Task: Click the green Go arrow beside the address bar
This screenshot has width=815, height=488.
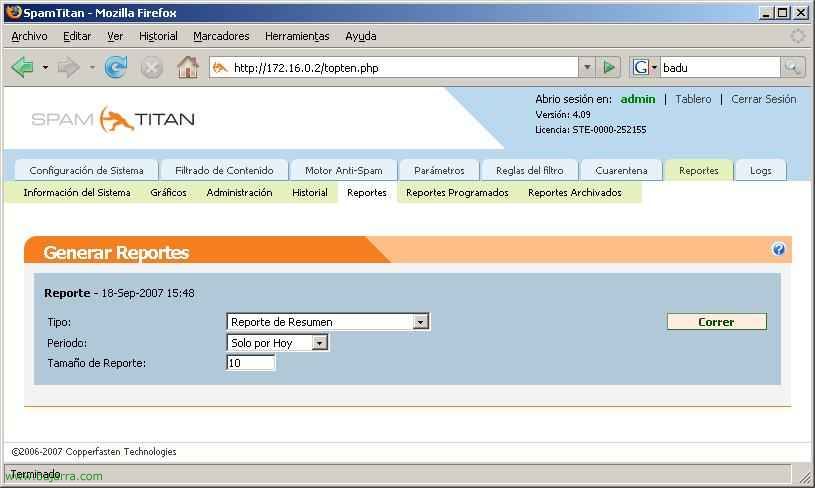Action: click(609, 68)
